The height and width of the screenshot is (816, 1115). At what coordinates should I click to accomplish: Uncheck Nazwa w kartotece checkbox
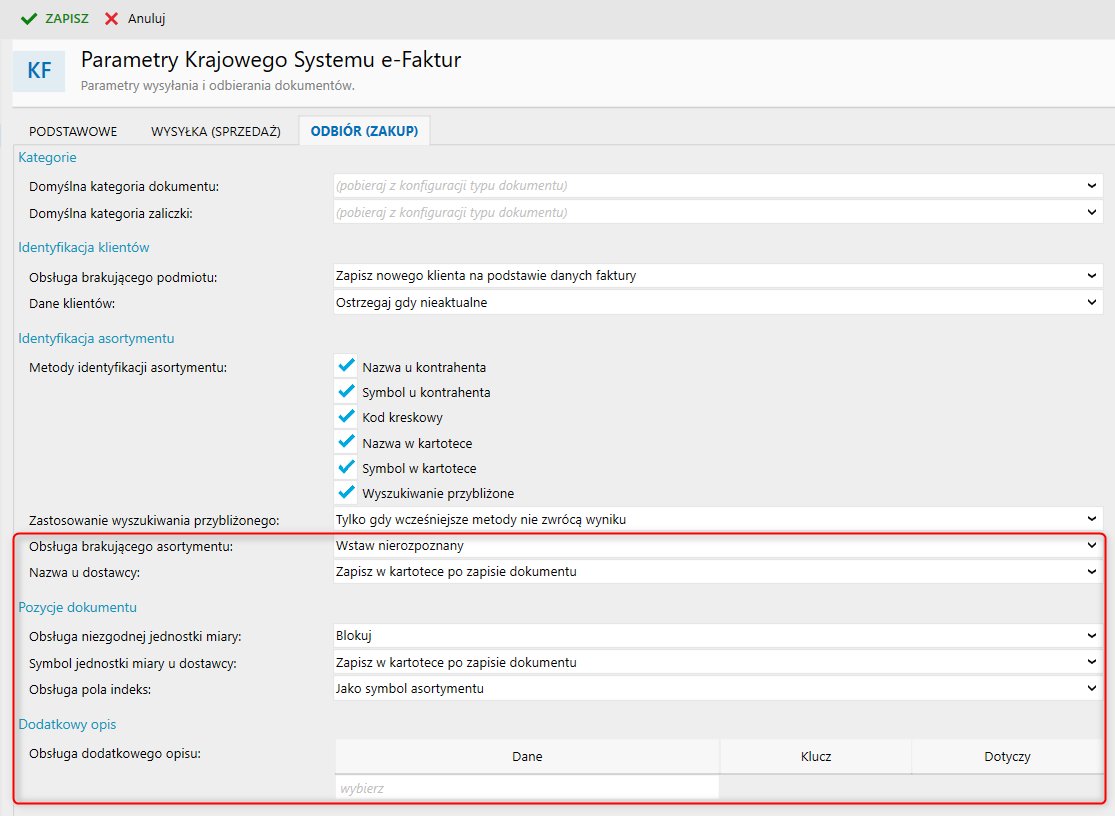[347, 442]
